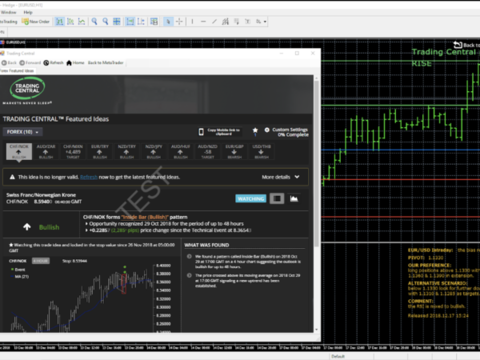The height and width of the screenshot is (360, 480).
Task: Select the trendline drawing tool
Action: point(214,22)
